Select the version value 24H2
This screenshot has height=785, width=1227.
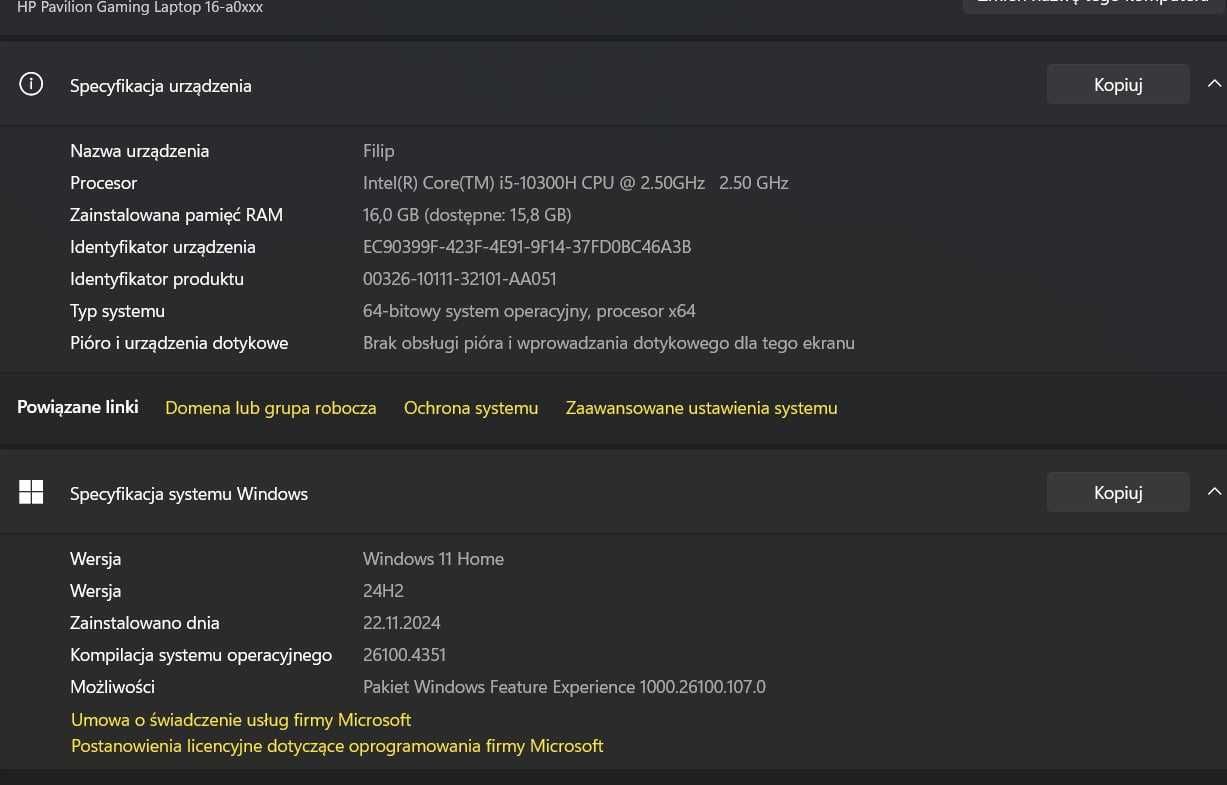[383, 591]
